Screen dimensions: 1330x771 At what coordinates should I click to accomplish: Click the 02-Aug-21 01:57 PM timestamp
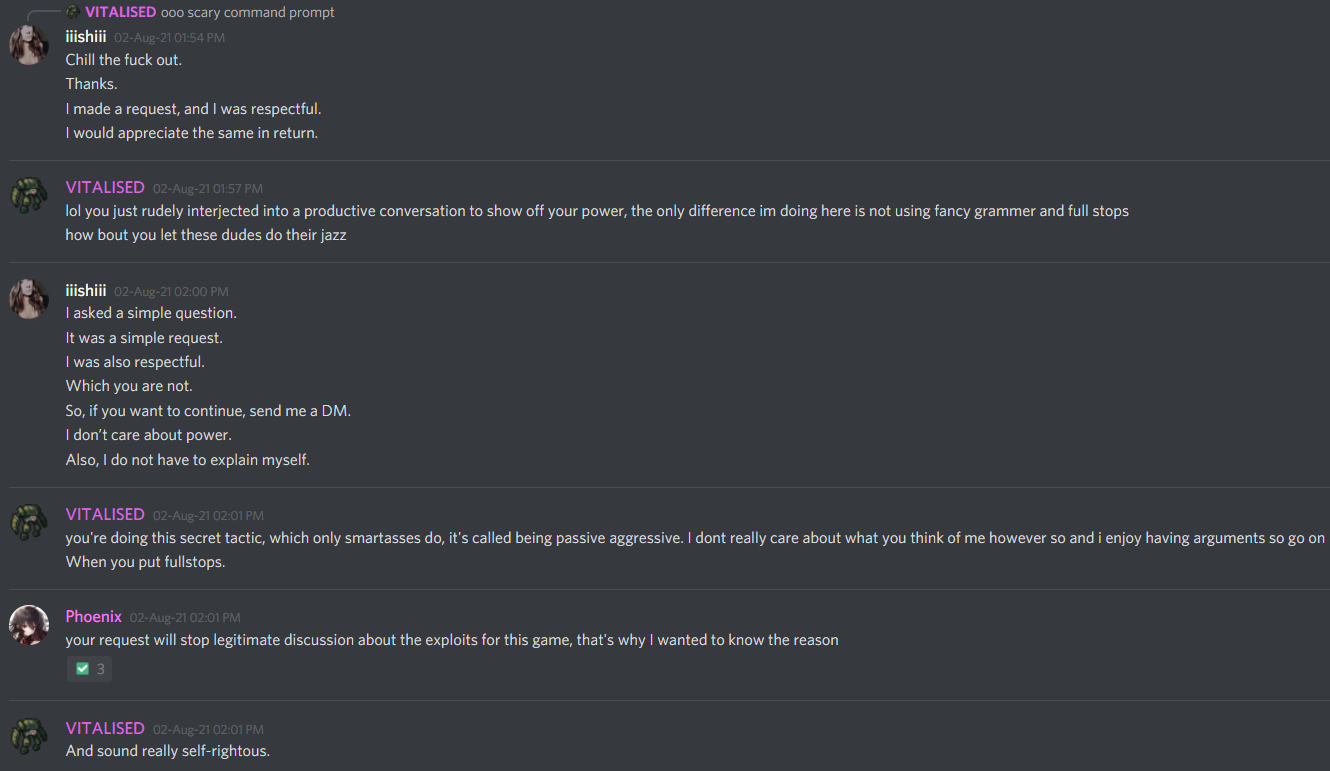coord(208,189)
